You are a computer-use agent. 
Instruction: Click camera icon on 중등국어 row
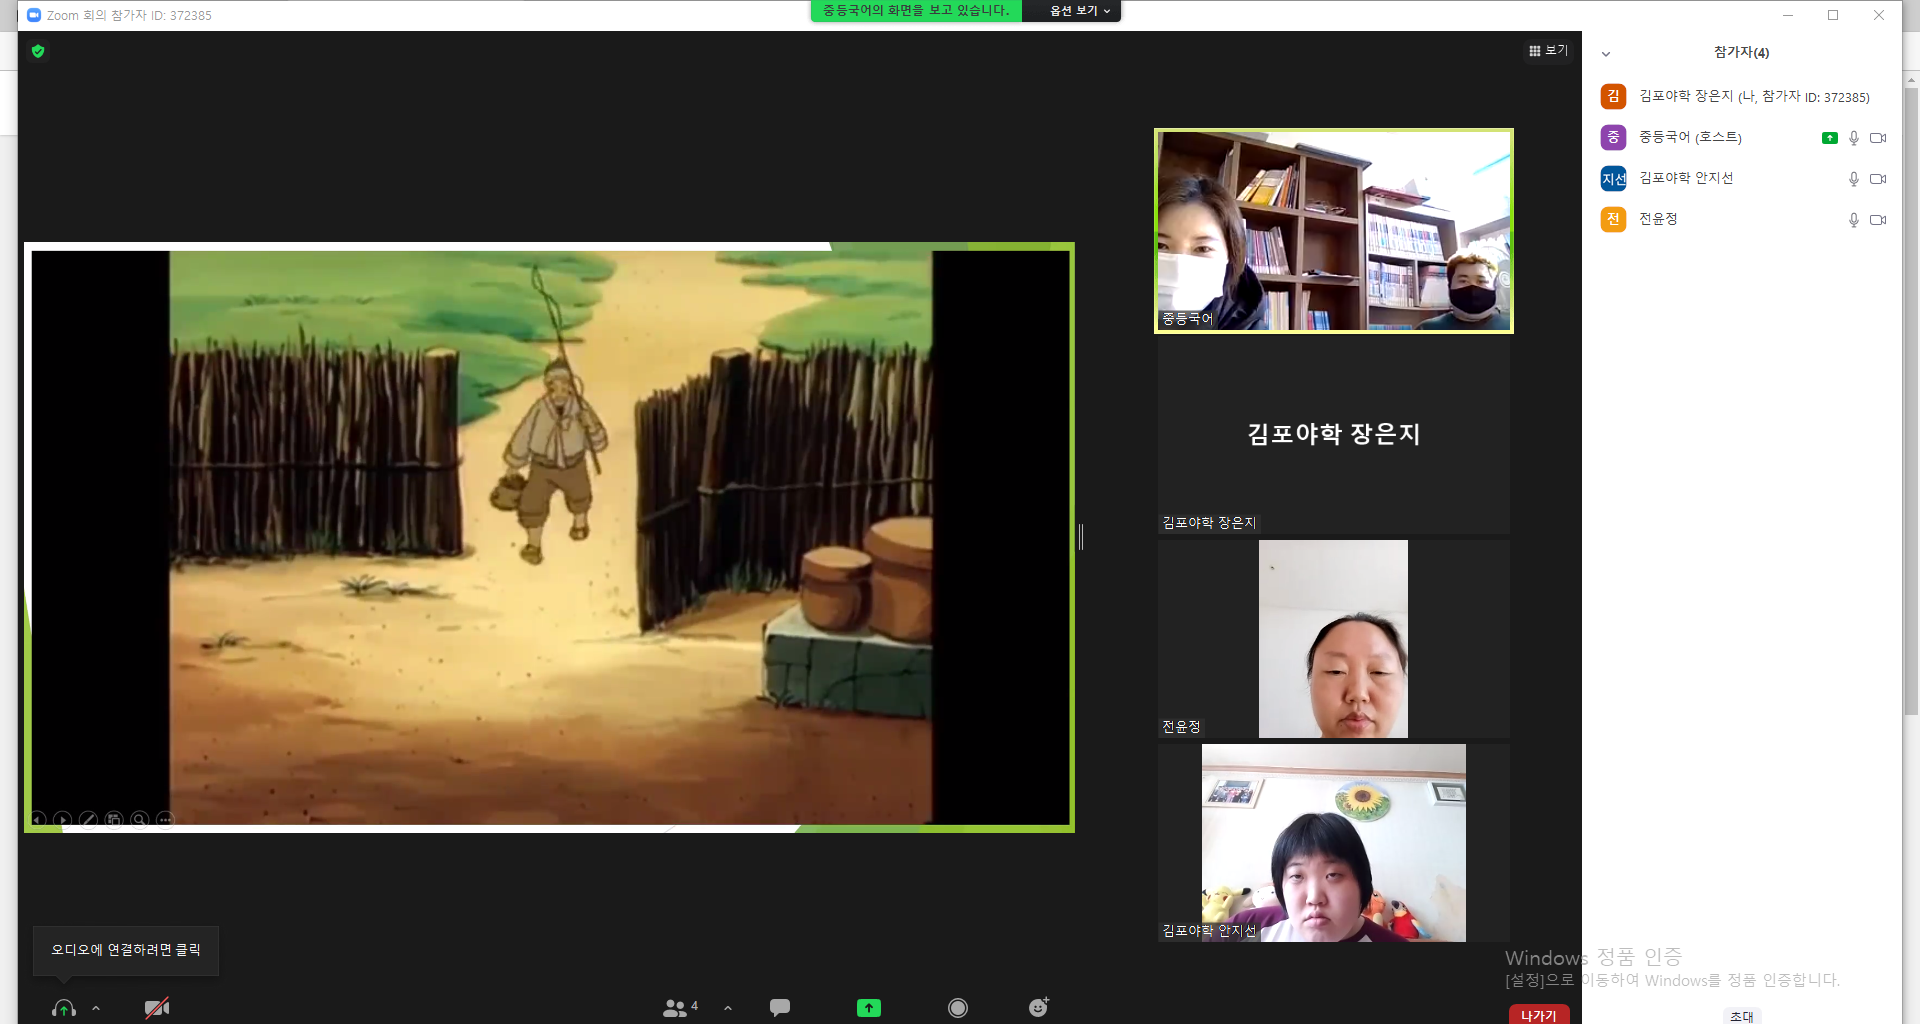(1878, 138)
